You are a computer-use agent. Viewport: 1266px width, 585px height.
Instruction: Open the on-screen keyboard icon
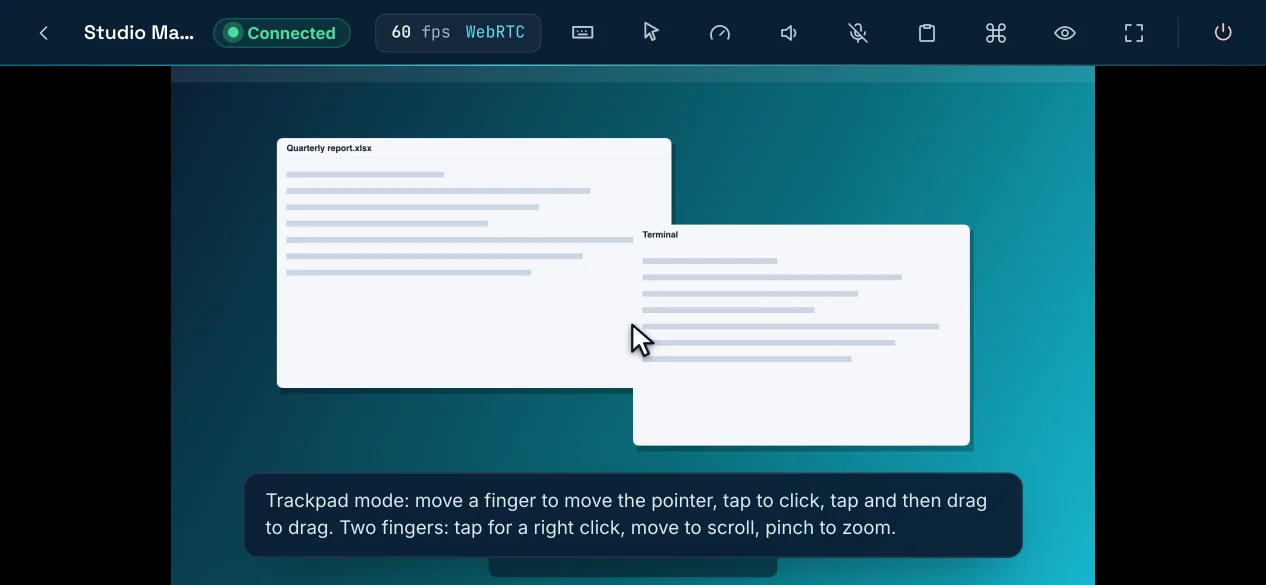click(x=583, y=33)
